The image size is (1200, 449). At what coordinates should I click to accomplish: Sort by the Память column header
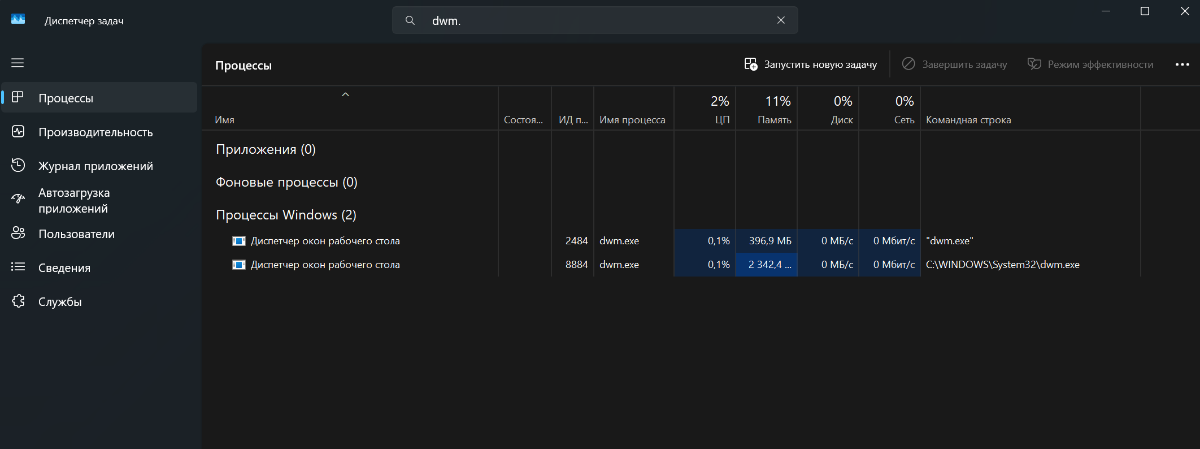click(x=767, y=108)
